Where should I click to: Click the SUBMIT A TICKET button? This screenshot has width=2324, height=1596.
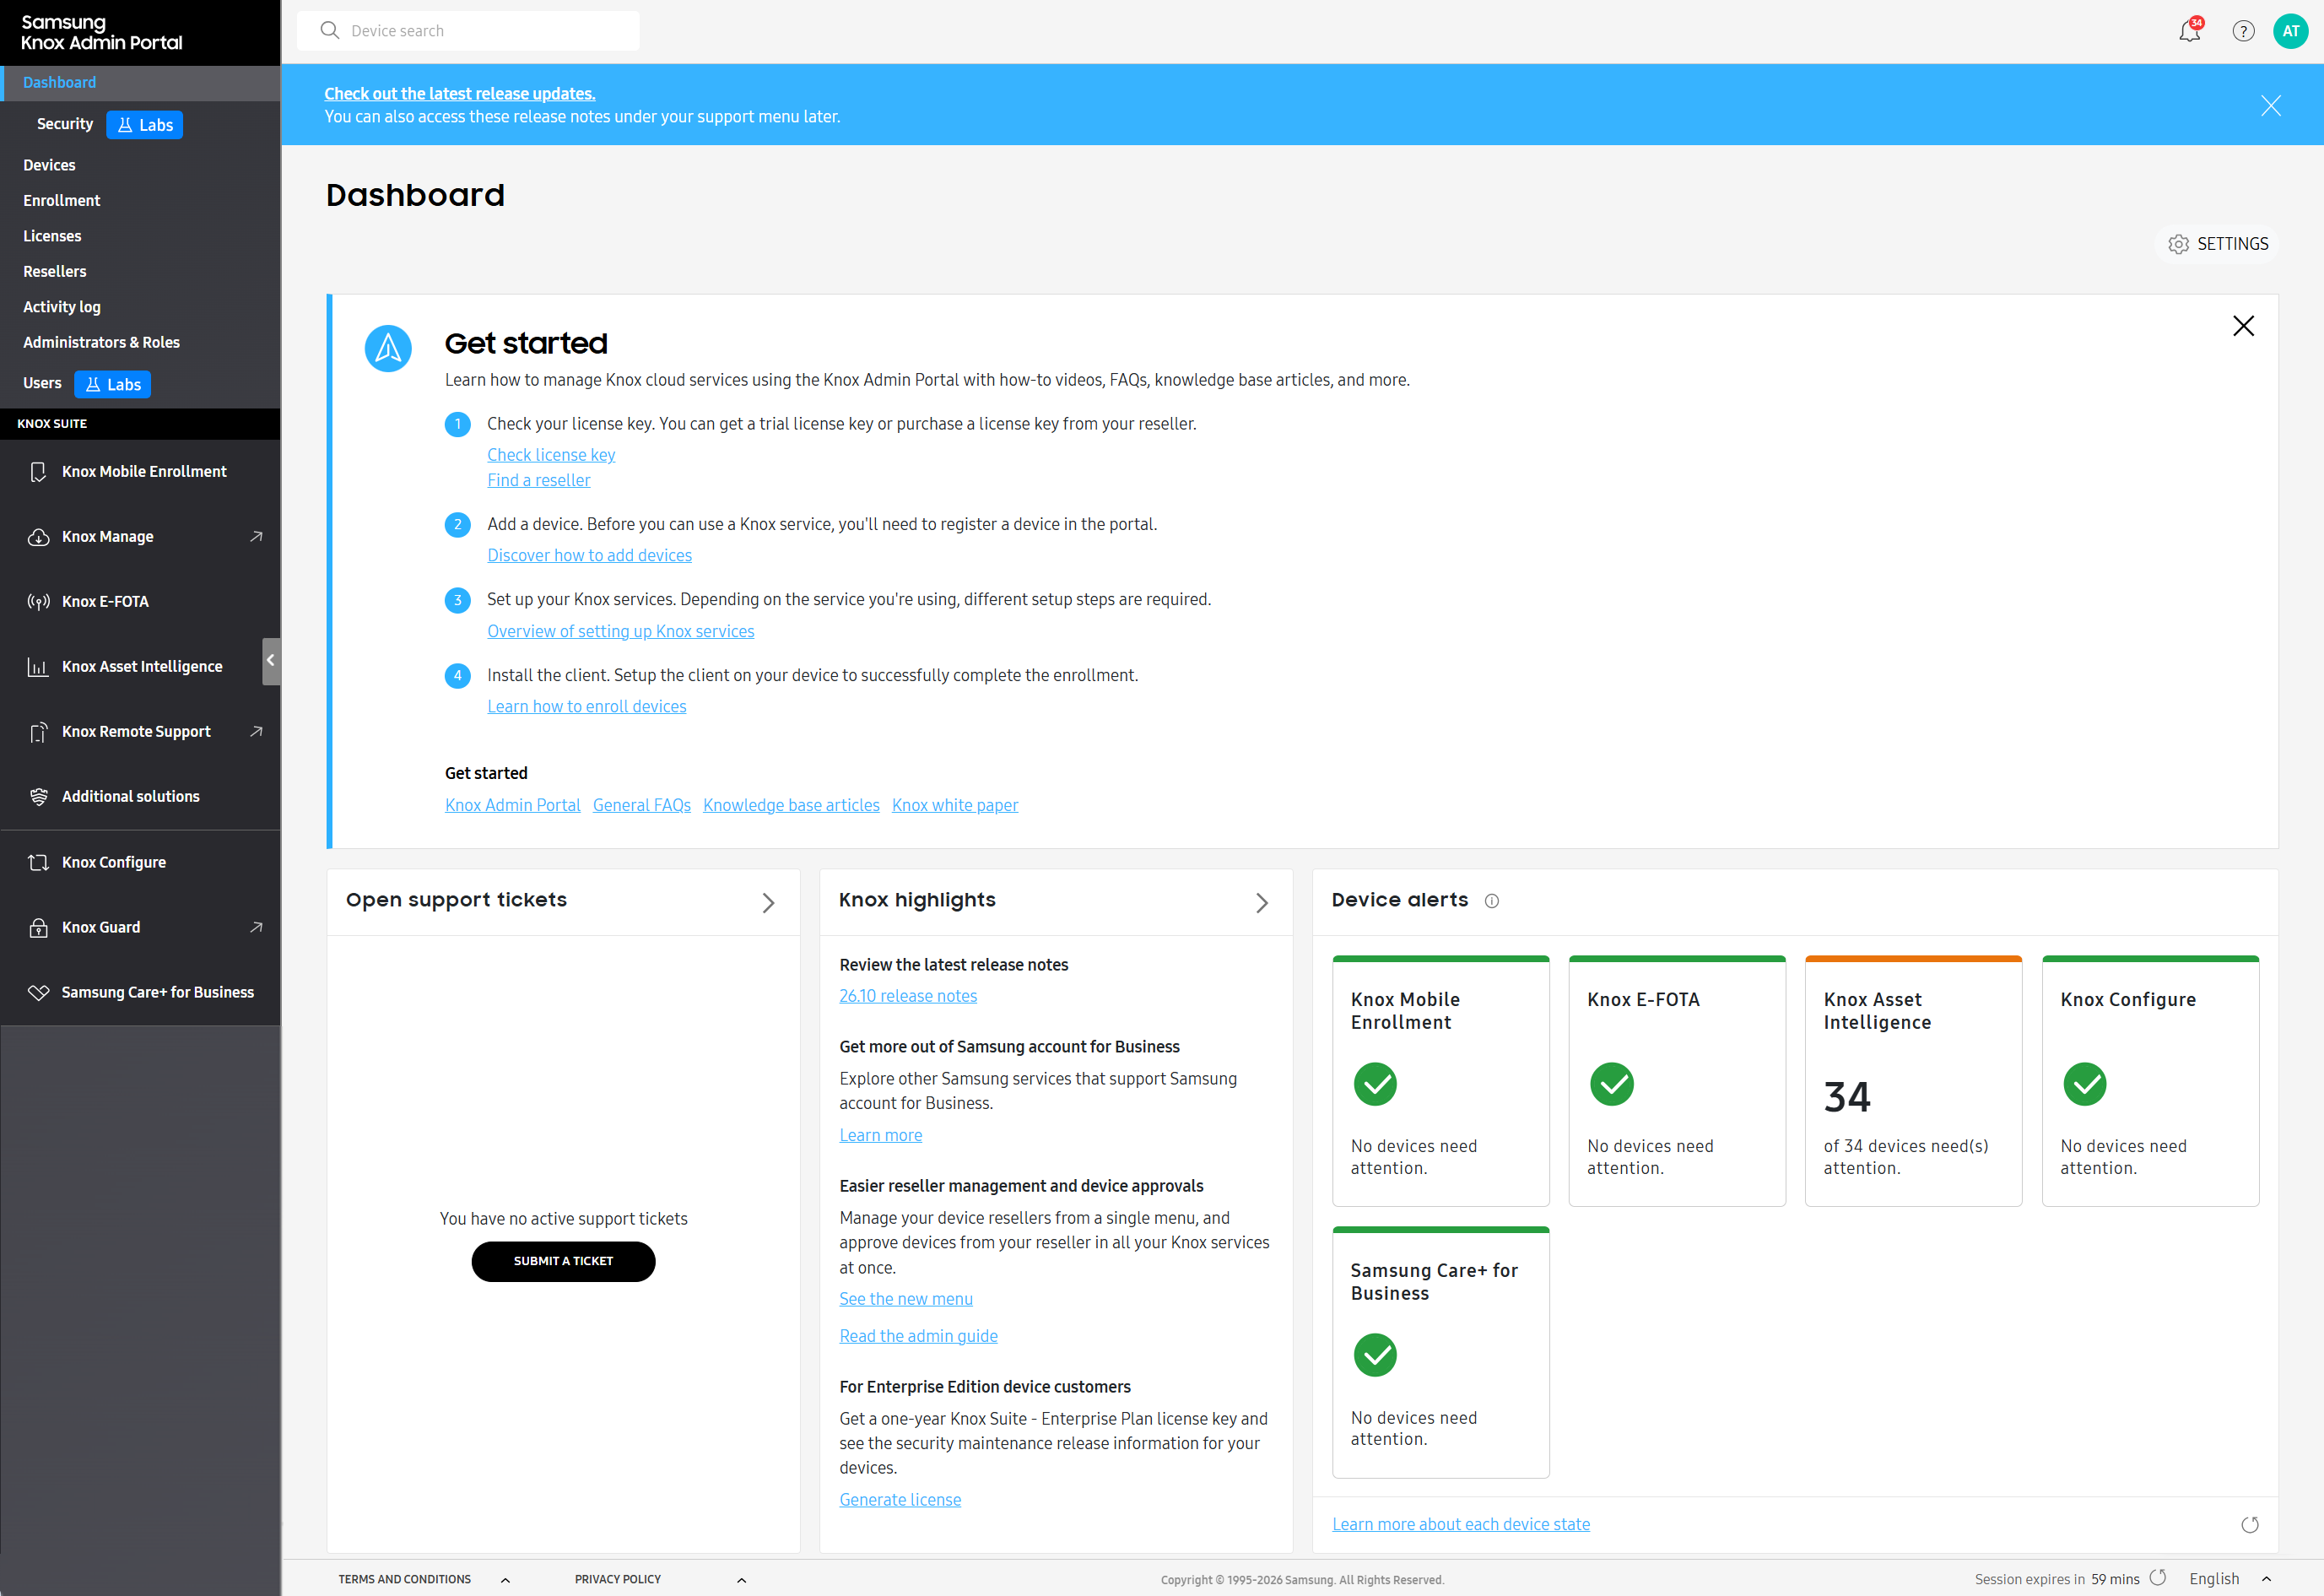click(563, 1261)
